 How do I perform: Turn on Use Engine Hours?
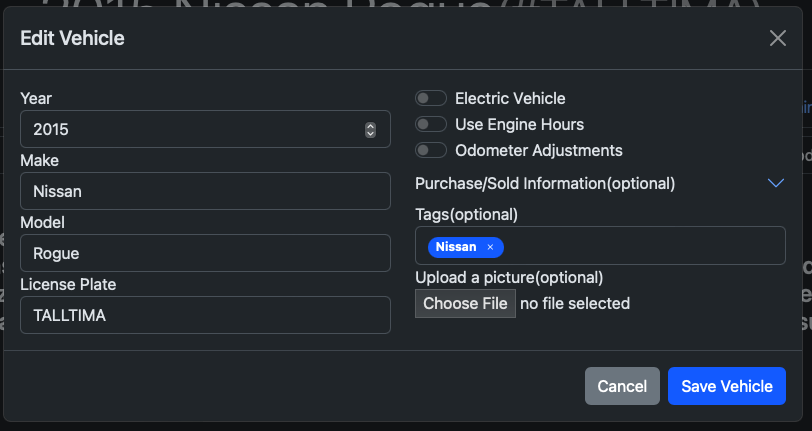point(431,125)
